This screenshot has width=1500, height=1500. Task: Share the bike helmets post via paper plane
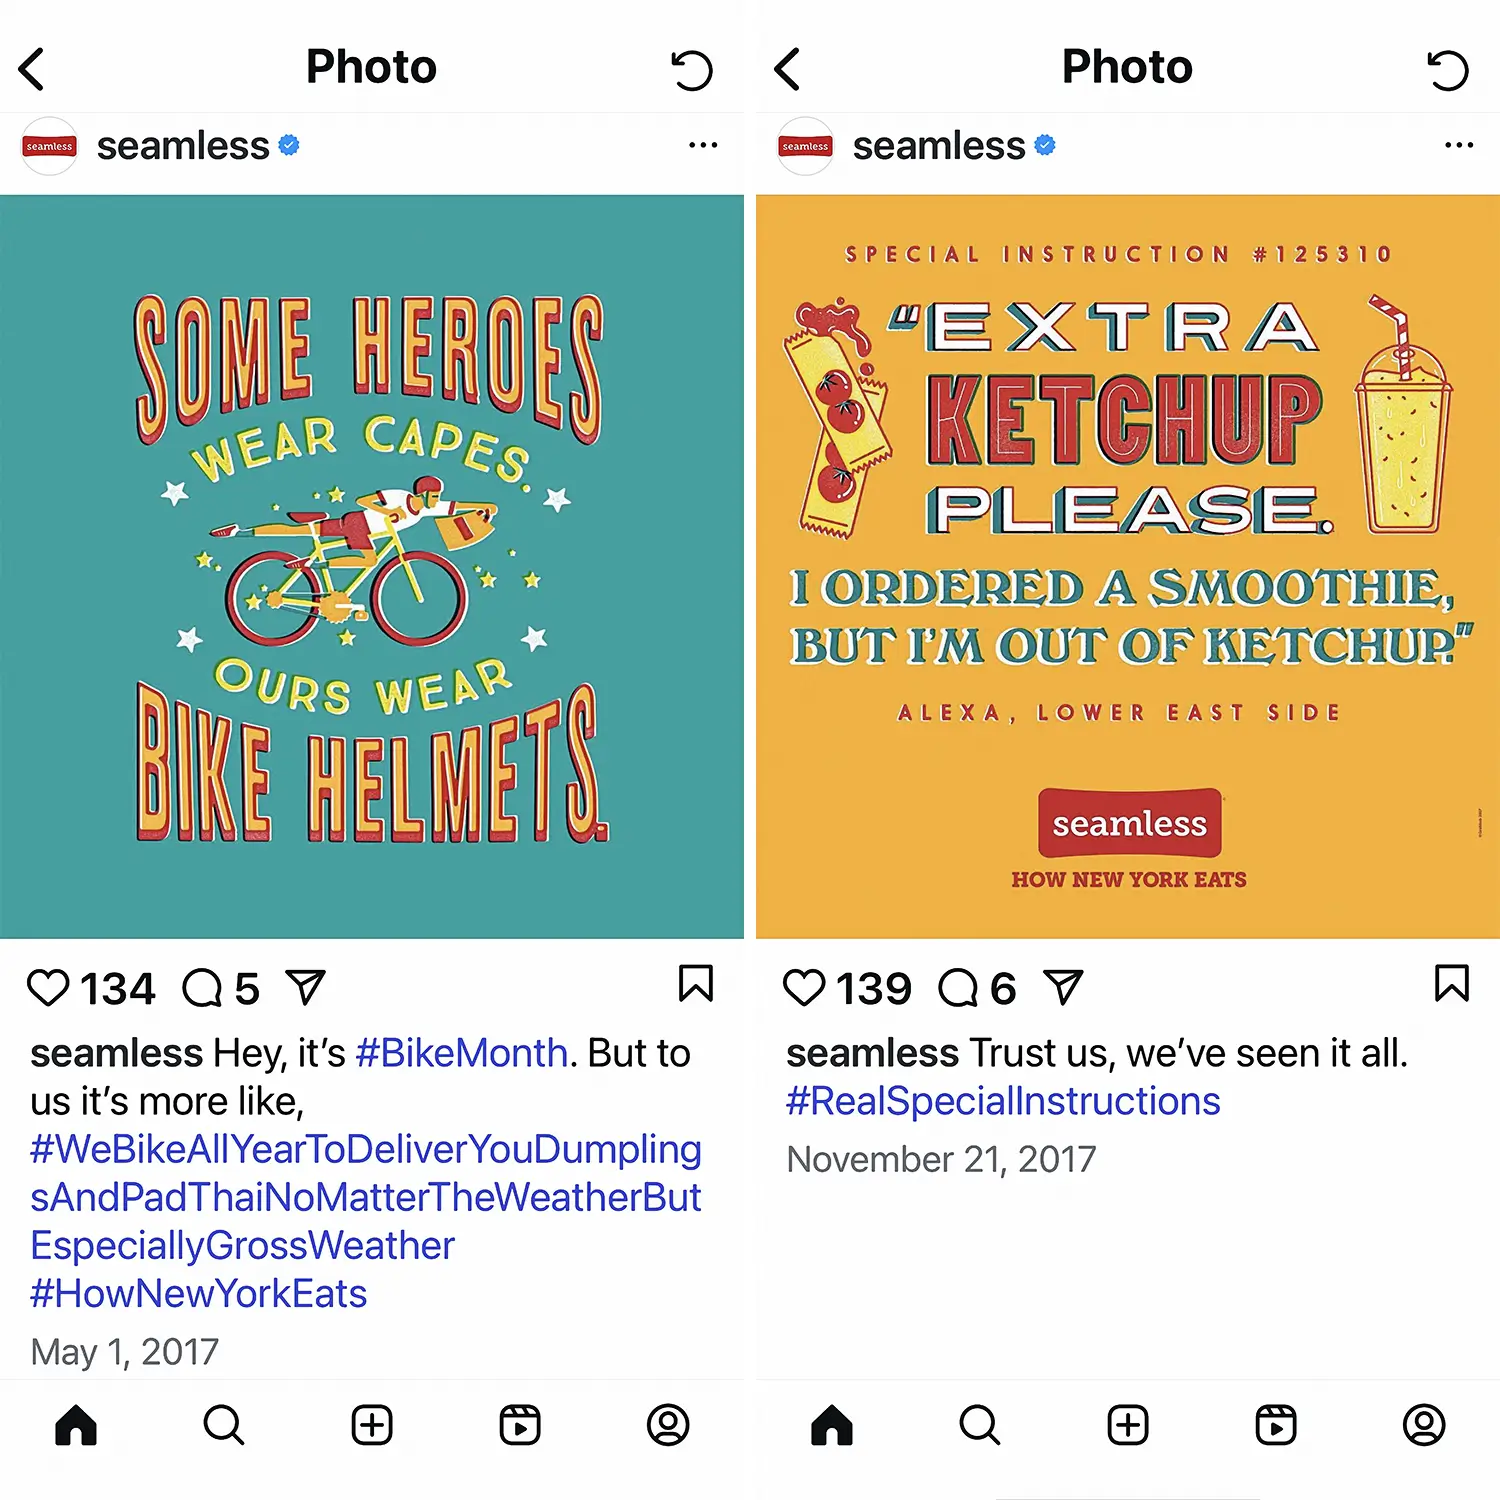306,987
